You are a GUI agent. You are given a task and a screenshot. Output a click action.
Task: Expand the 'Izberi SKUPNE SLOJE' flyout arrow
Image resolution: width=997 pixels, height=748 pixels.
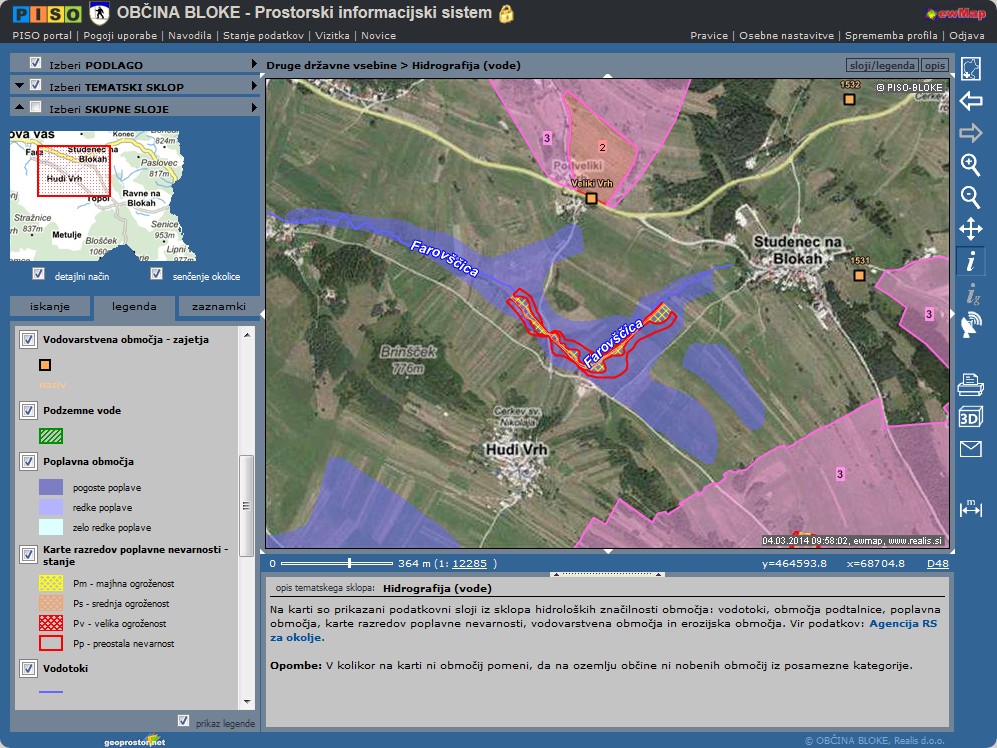pos(255,108)
